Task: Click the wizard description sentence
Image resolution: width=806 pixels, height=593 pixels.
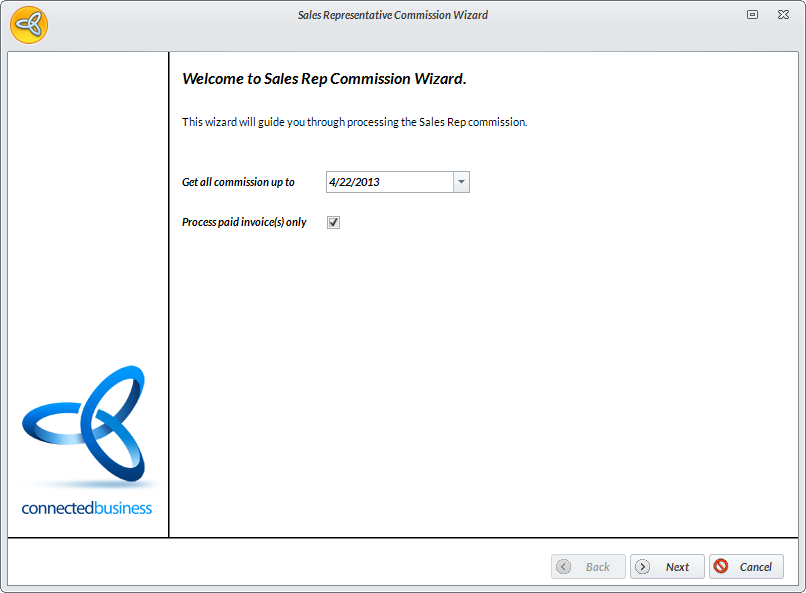Action: pyautogui.click(x=355, y=122)
